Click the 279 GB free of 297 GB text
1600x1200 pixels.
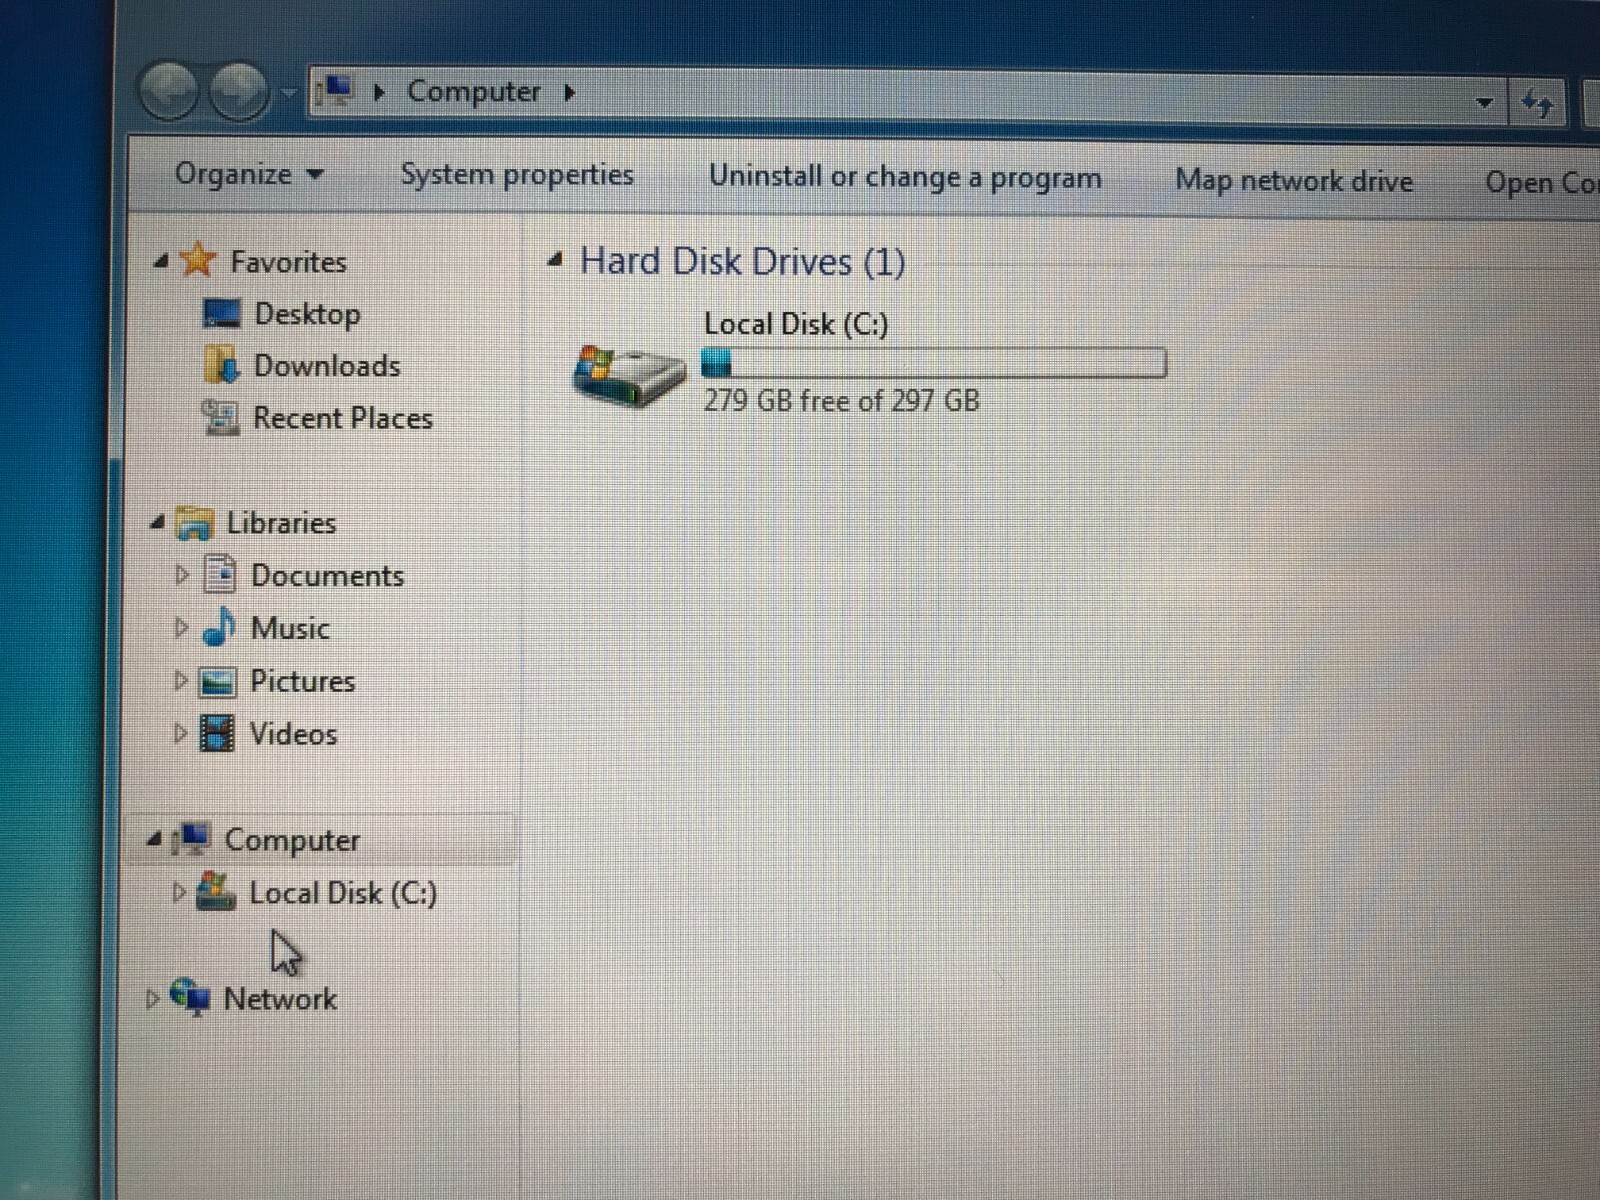[x=841, y=402]
